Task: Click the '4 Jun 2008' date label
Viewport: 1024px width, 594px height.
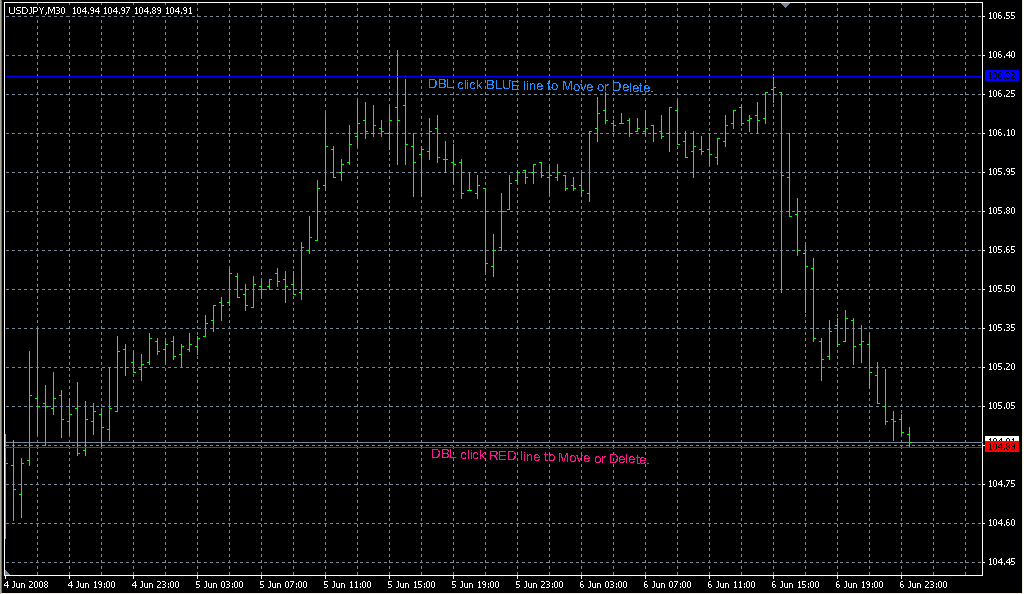Action: 26,584
